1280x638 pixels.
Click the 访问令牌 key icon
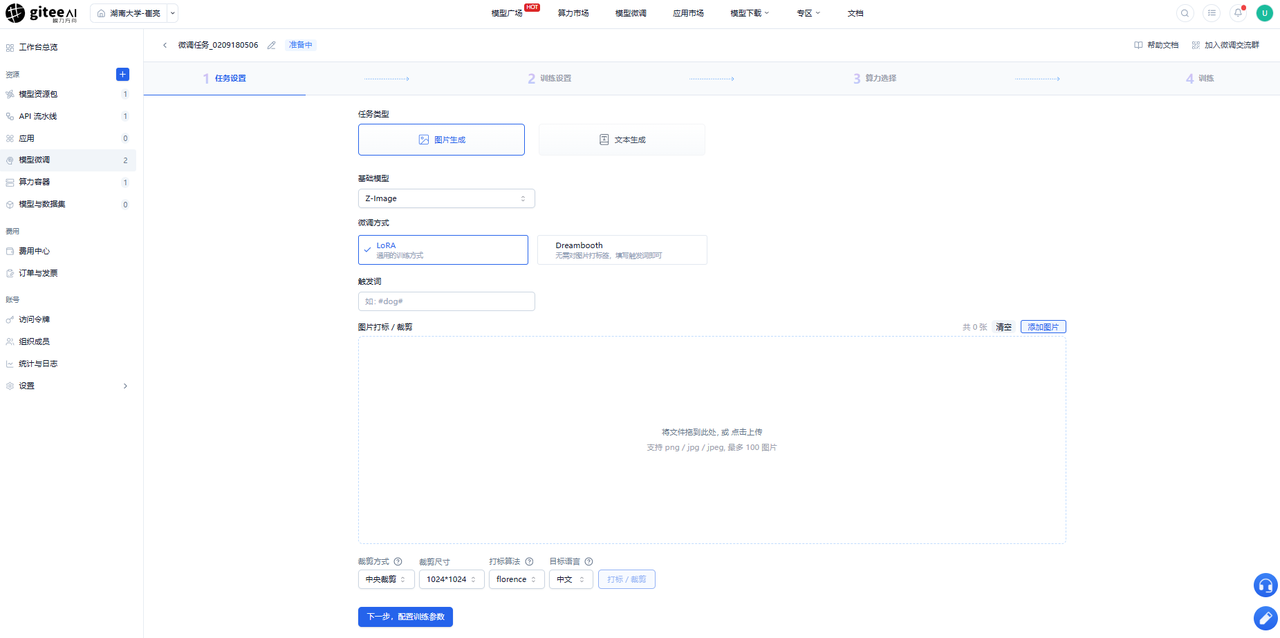(x=10, y=320)
